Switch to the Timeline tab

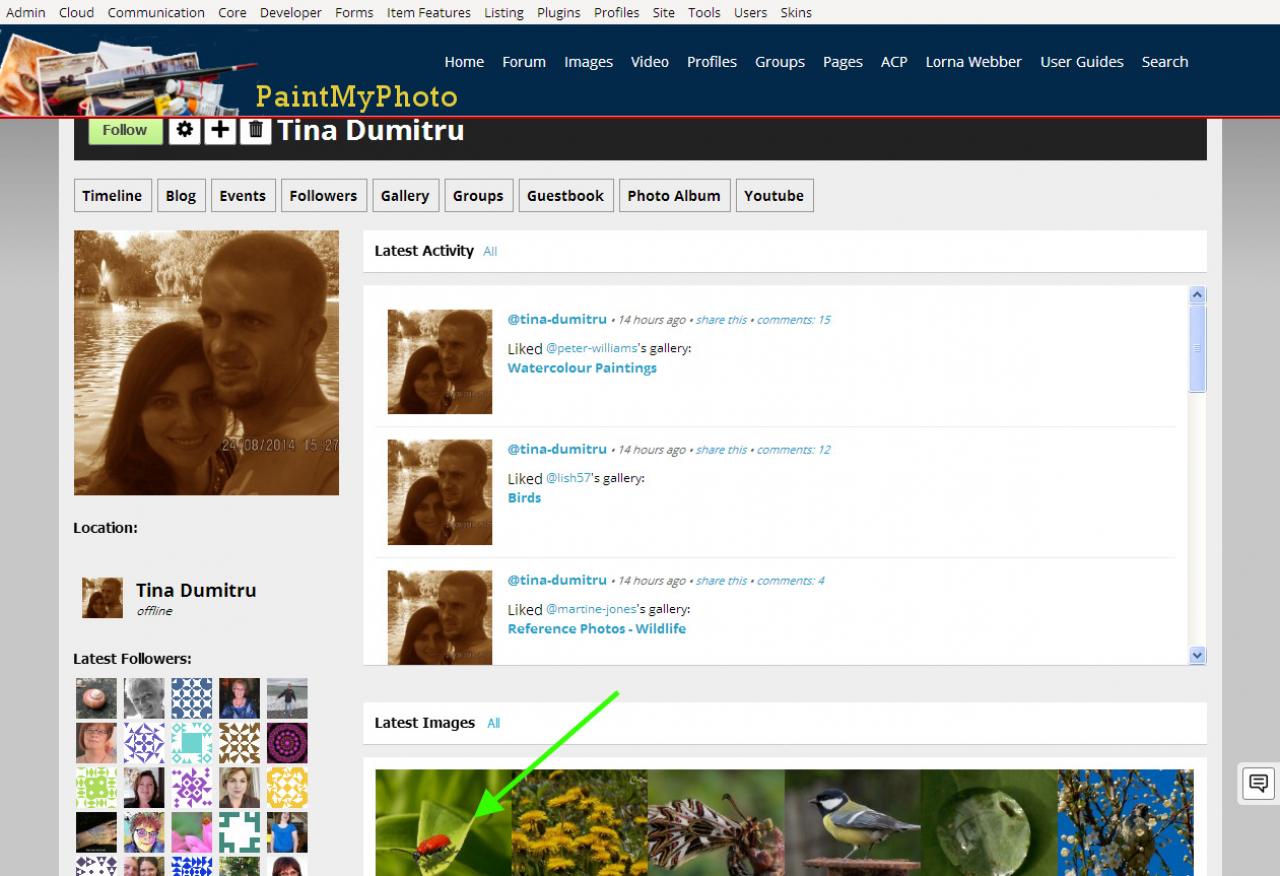click(112, 196)
